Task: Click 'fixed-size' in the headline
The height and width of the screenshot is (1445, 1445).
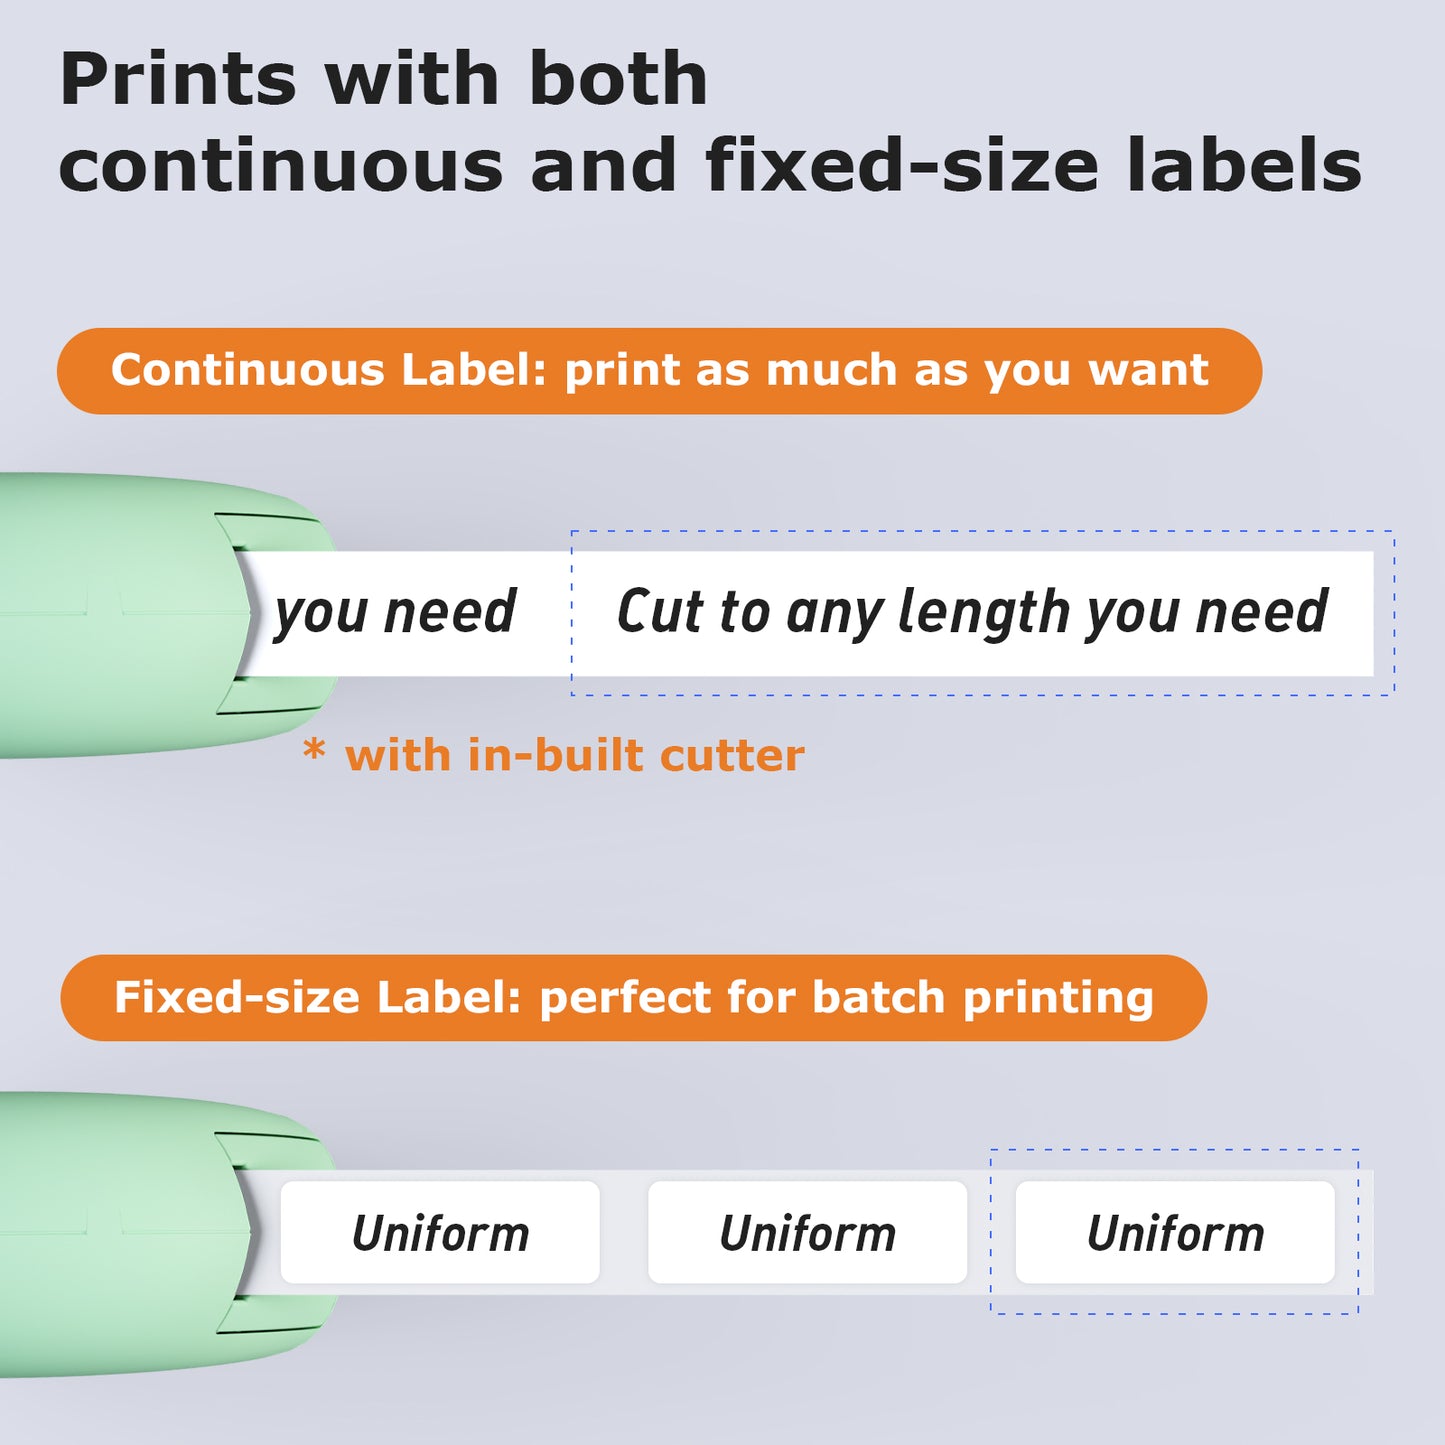Action: (x=902, y=167)
